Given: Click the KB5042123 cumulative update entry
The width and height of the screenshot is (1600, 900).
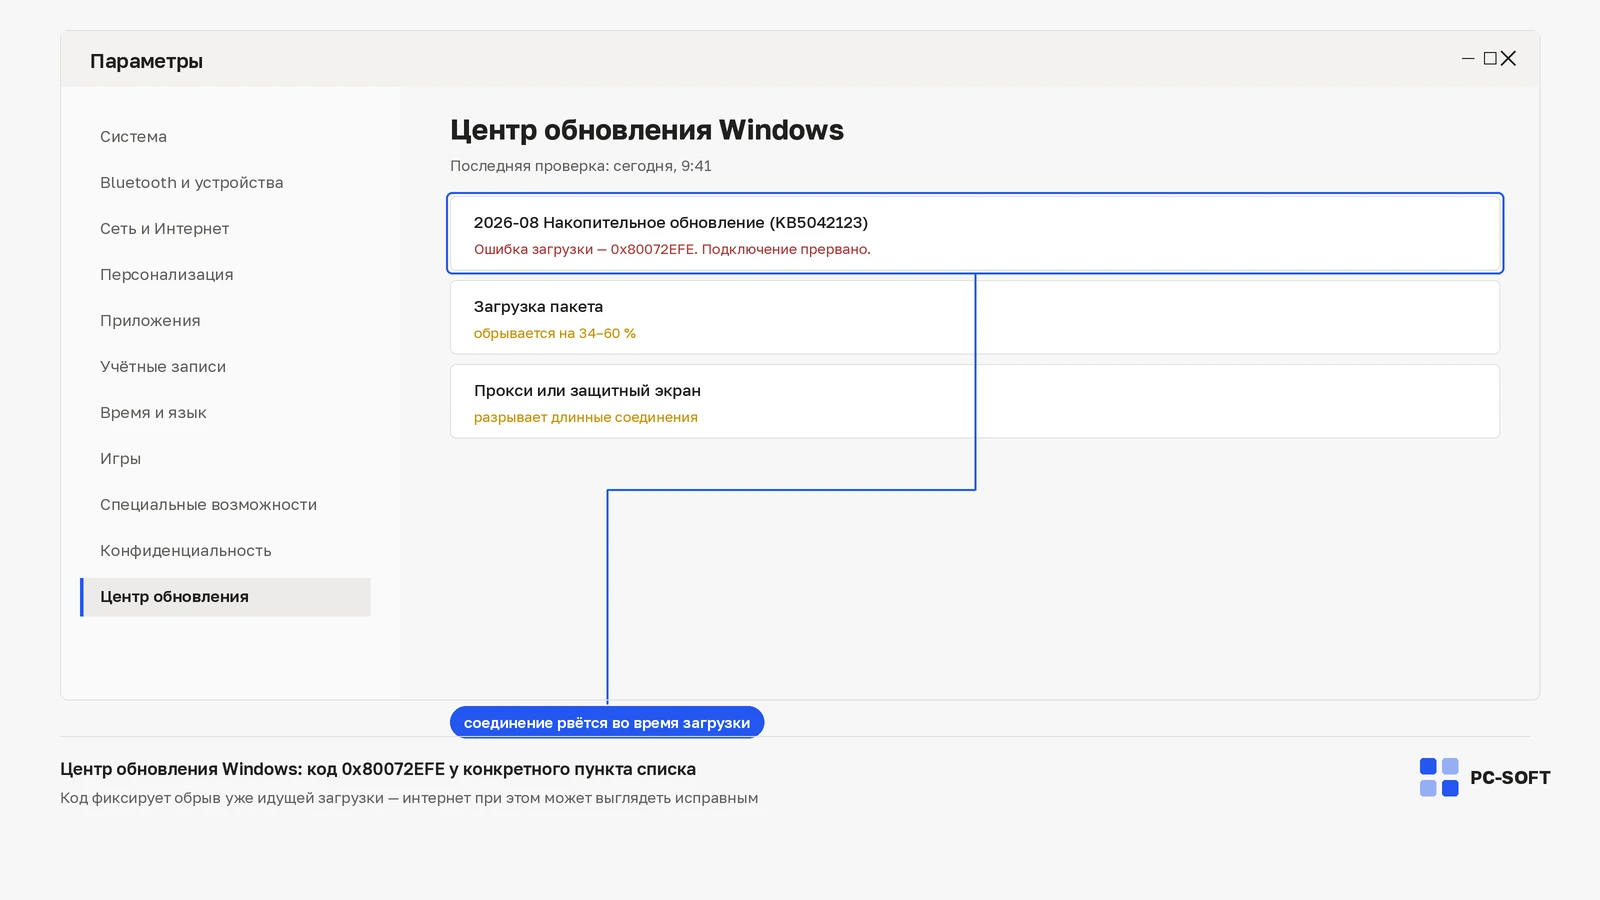Looking at the screenshot, I should [x=975, y=233].
